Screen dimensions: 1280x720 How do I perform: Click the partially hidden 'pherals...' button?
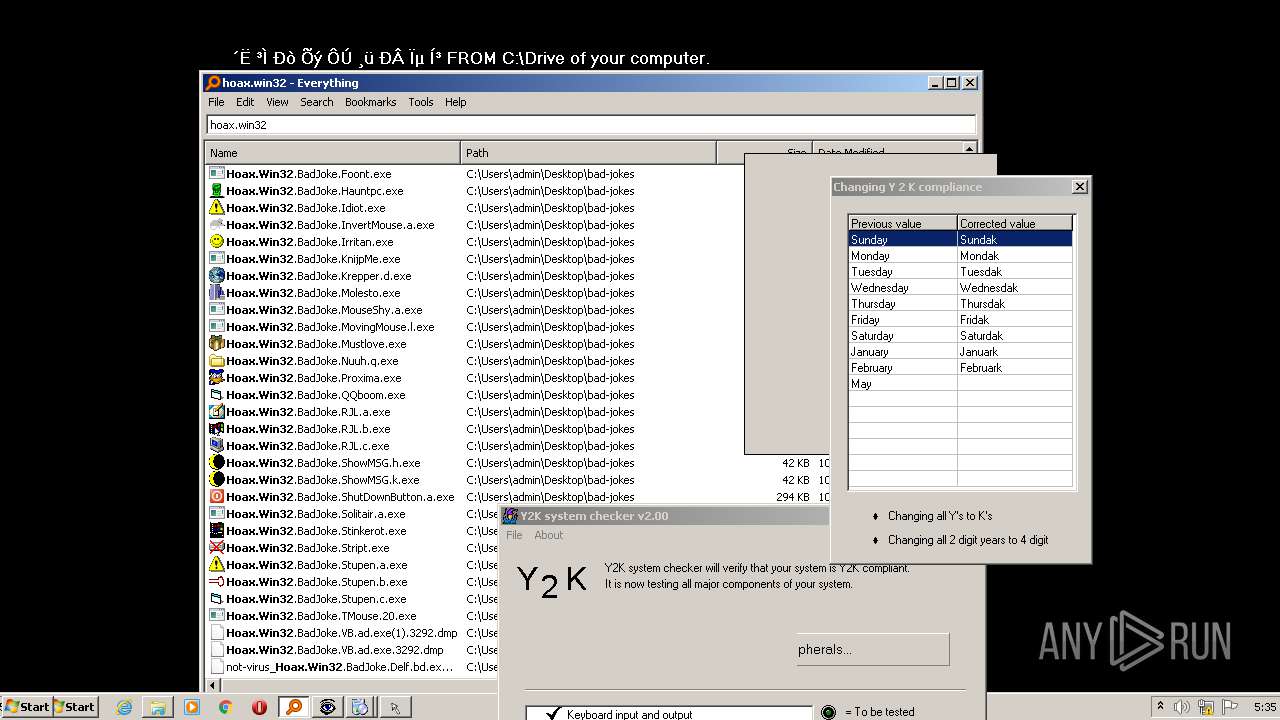point(872,649)
